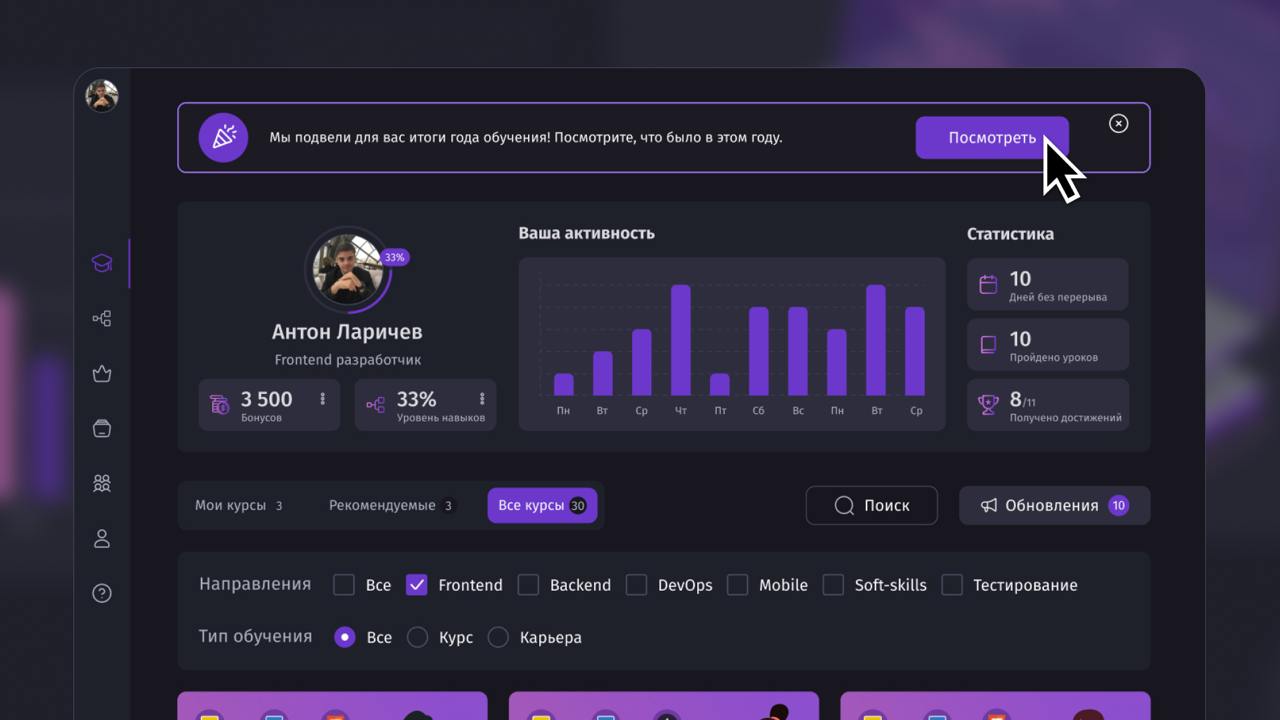The width and height of the screenshot is (1280, 720).
Task: Open the community people icon in sidebar
Action: coord(101,484)
